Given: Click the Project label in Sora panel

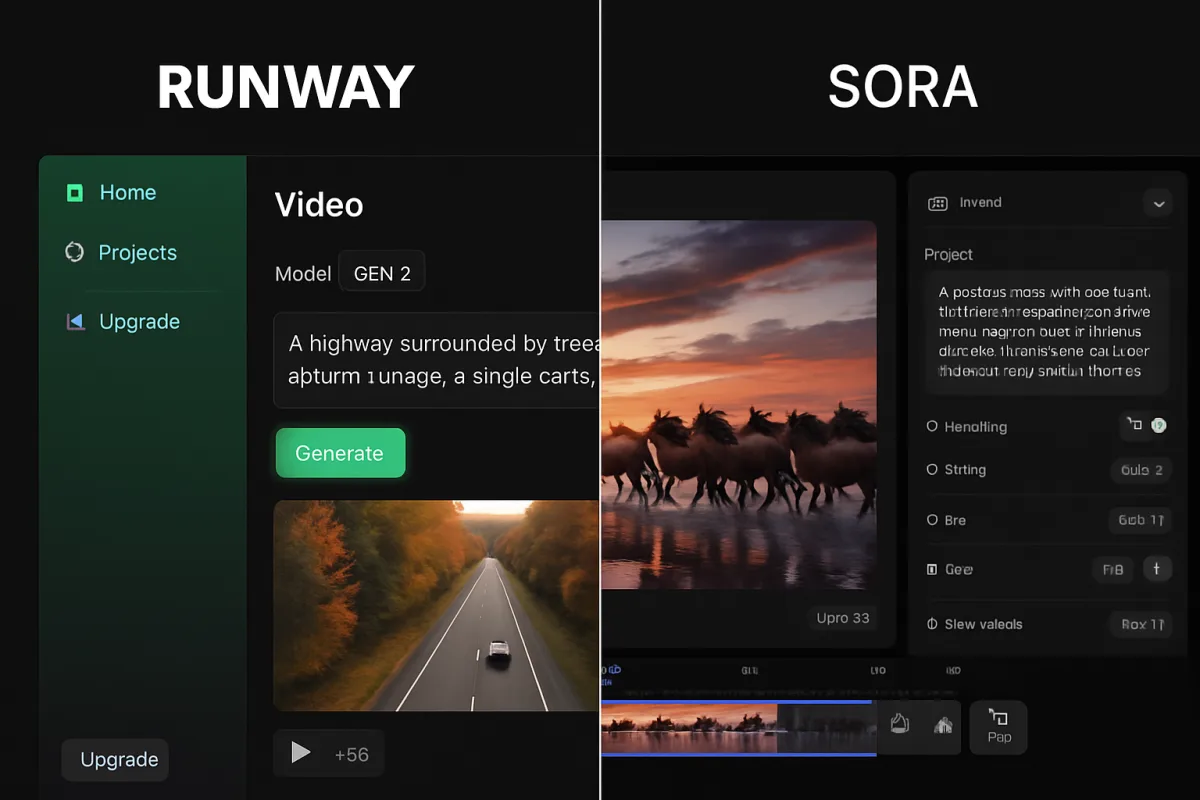Looking at the screenshot, I should click(948, 255).
